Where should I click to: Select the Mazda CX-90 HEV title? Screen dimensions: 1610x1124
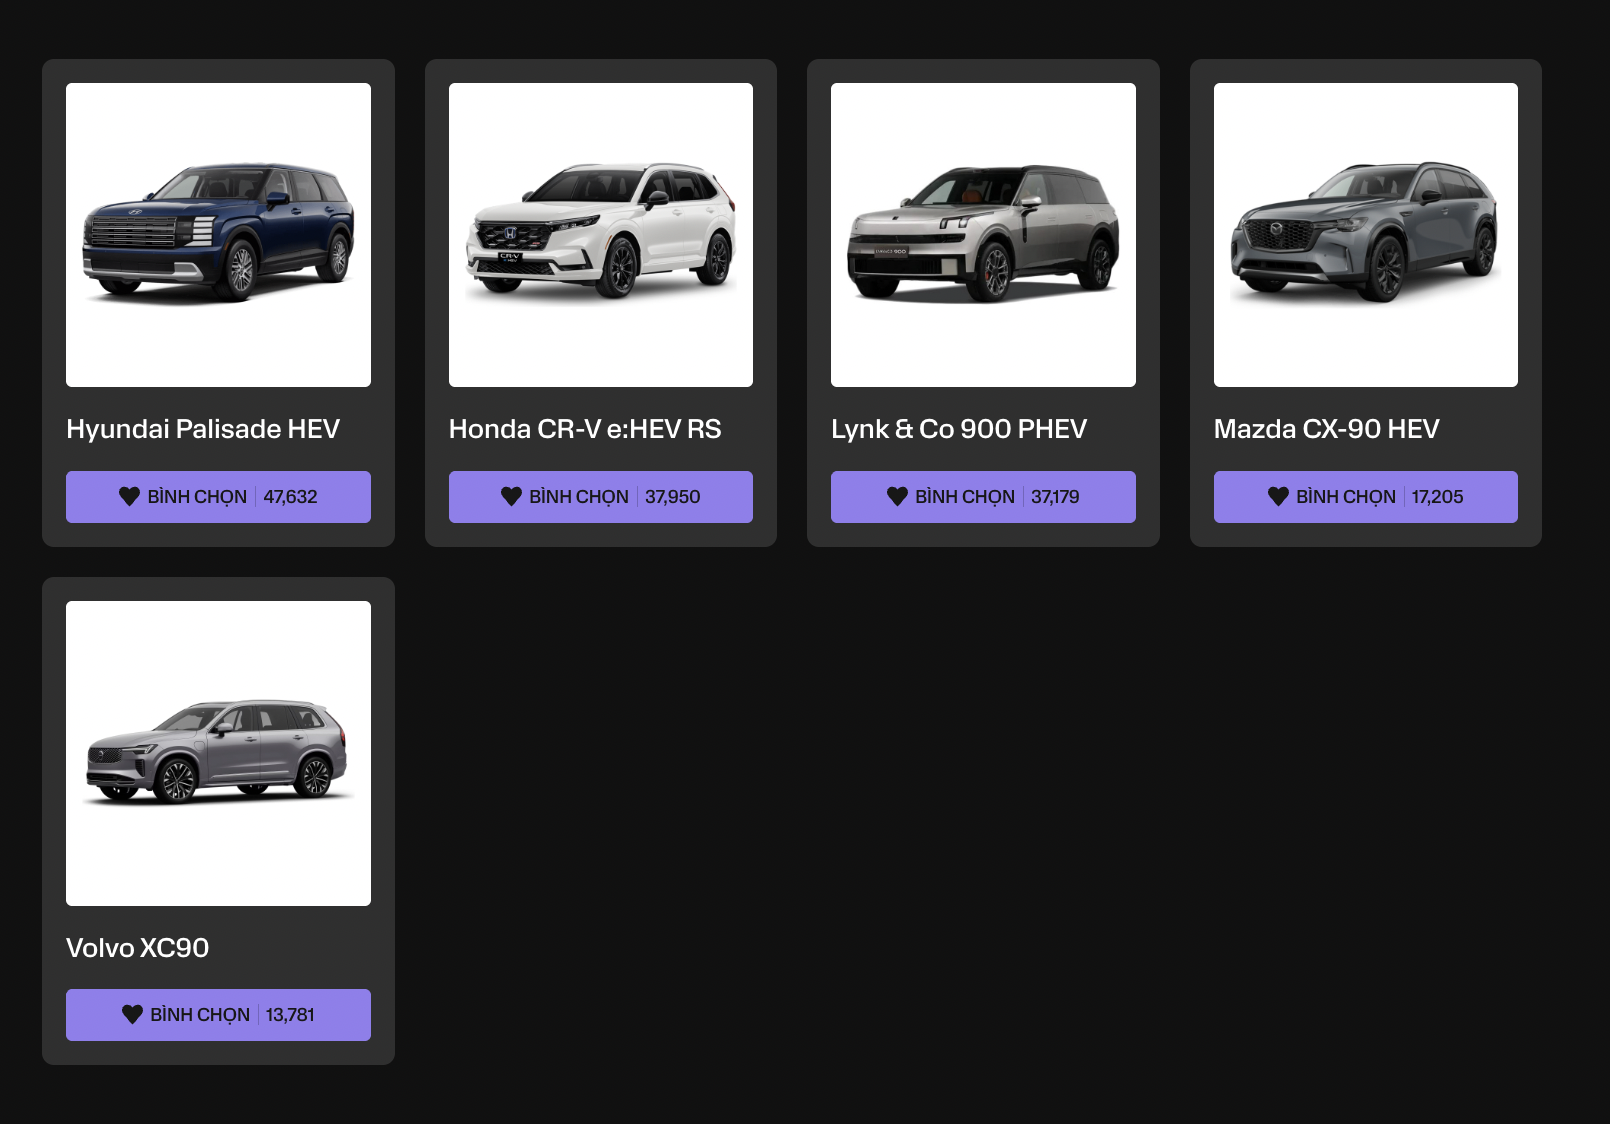click(x=1327, y=429)
